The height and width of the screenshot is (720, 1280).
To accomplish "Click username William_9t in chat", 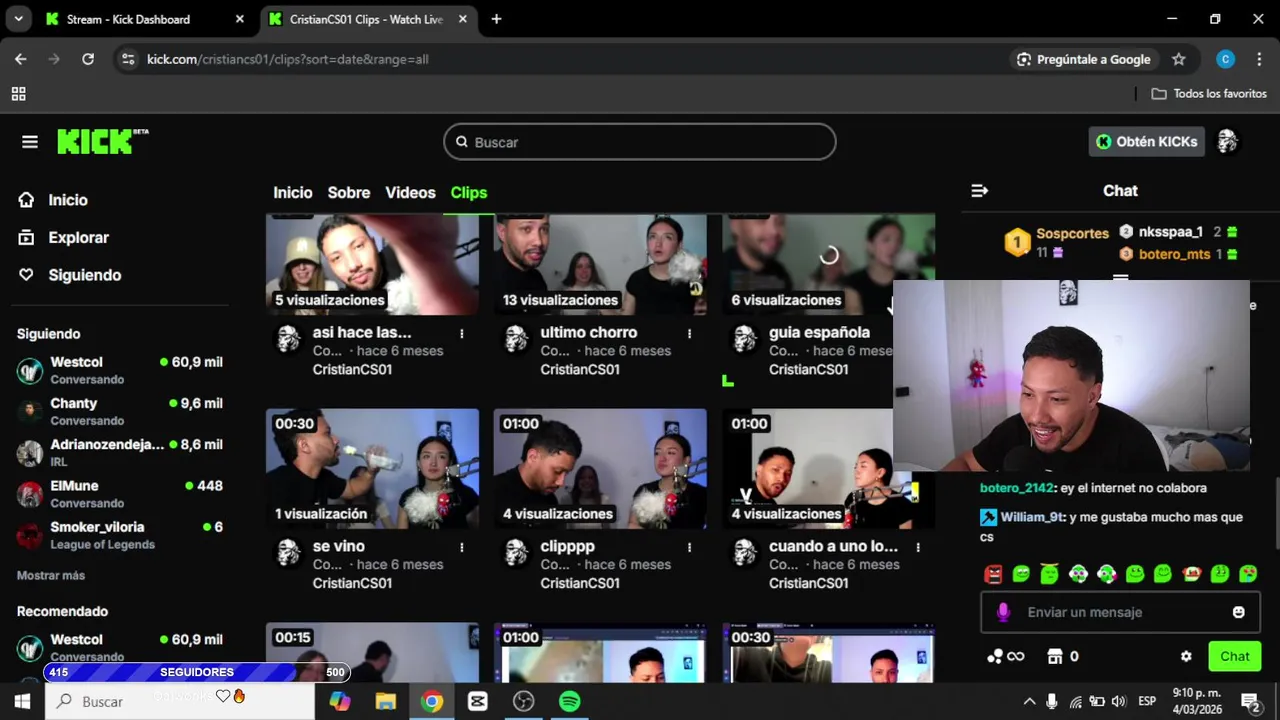I will coord(1033,517).
